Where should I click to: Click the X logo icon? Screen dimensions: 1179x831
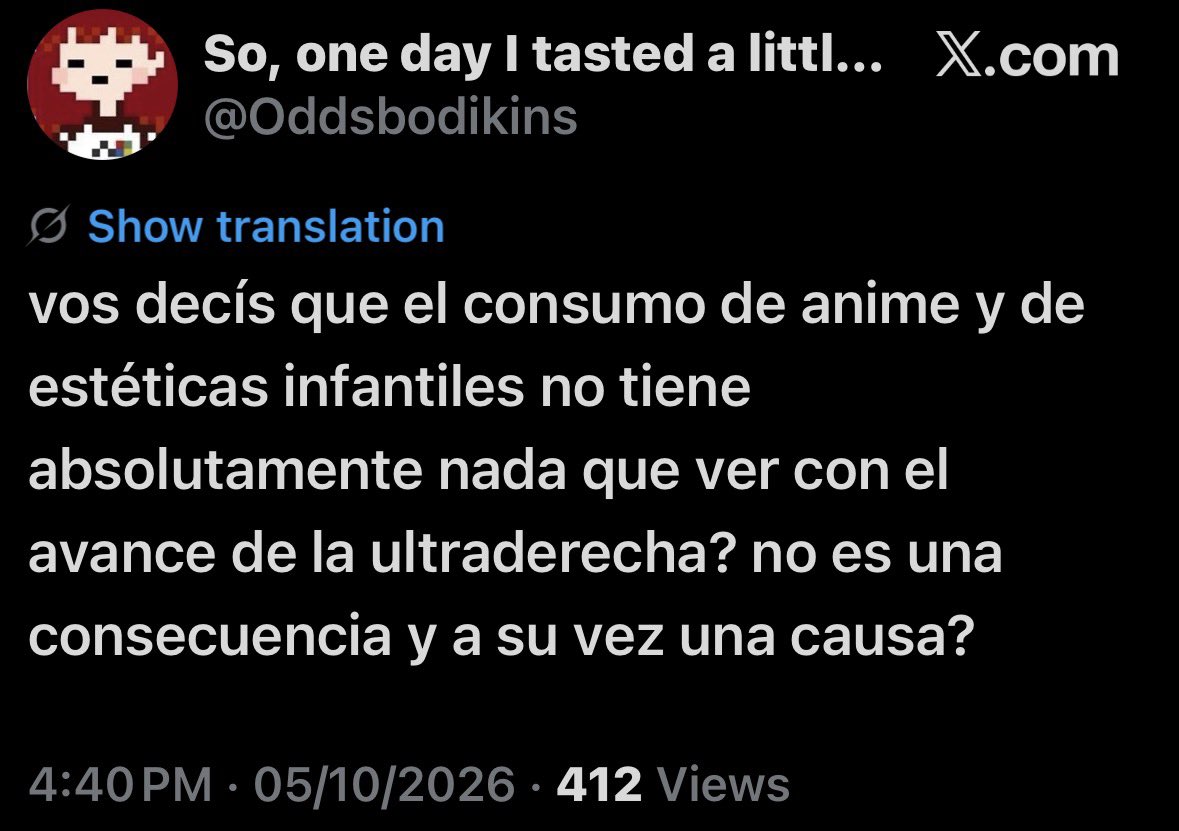(959, 56)
